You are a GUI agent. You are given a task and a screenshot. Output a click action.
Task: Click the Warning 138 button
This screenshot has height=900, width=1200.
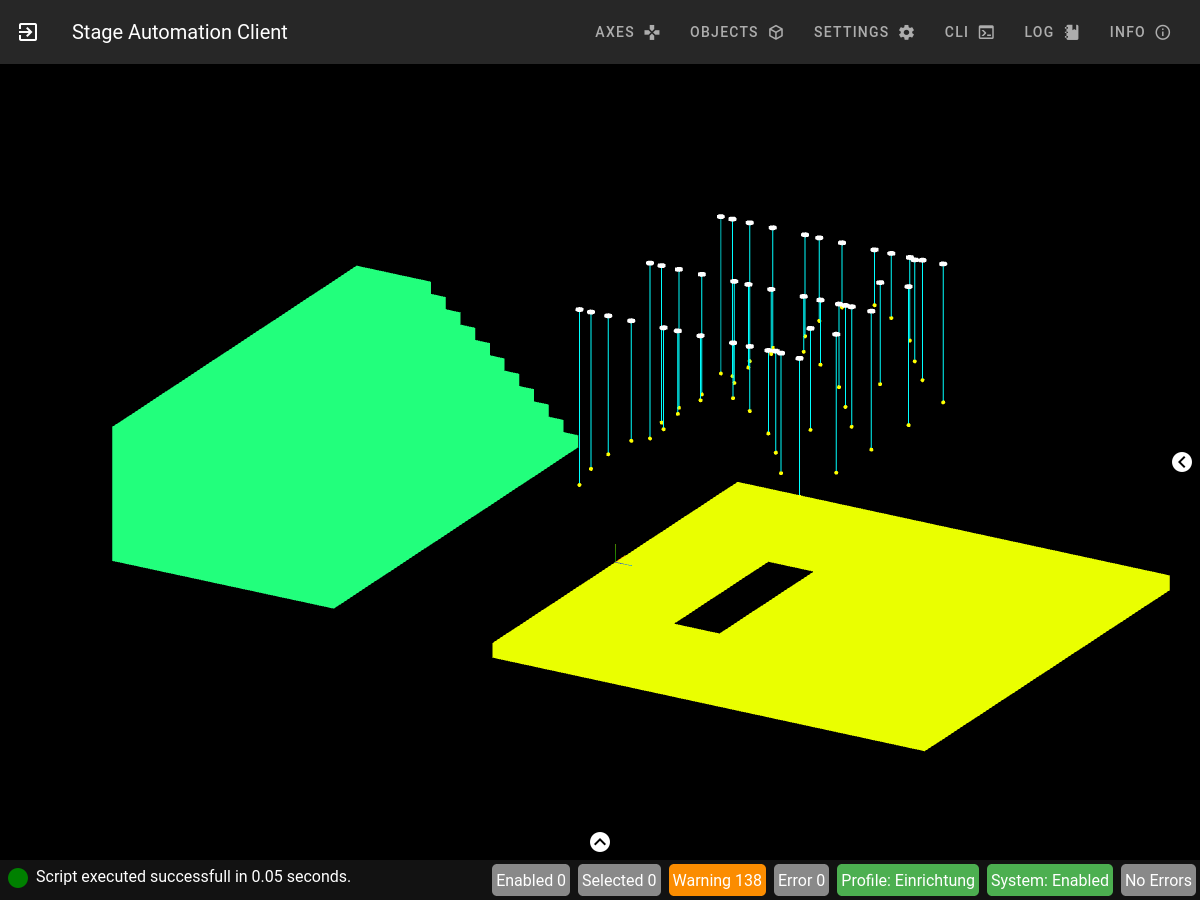pyautogui.click(x=717, y=880)
